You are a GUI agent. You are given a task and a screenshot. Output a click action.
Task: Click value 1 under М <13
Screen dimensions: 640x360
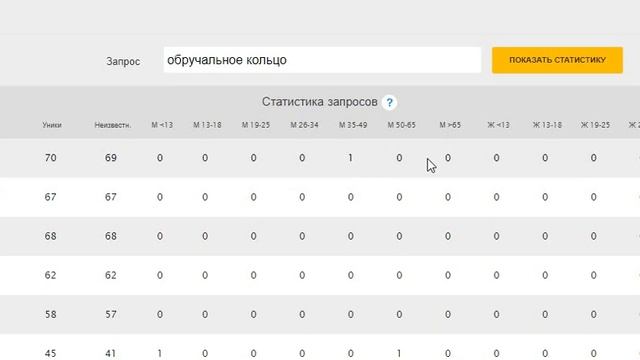(160, 353)
